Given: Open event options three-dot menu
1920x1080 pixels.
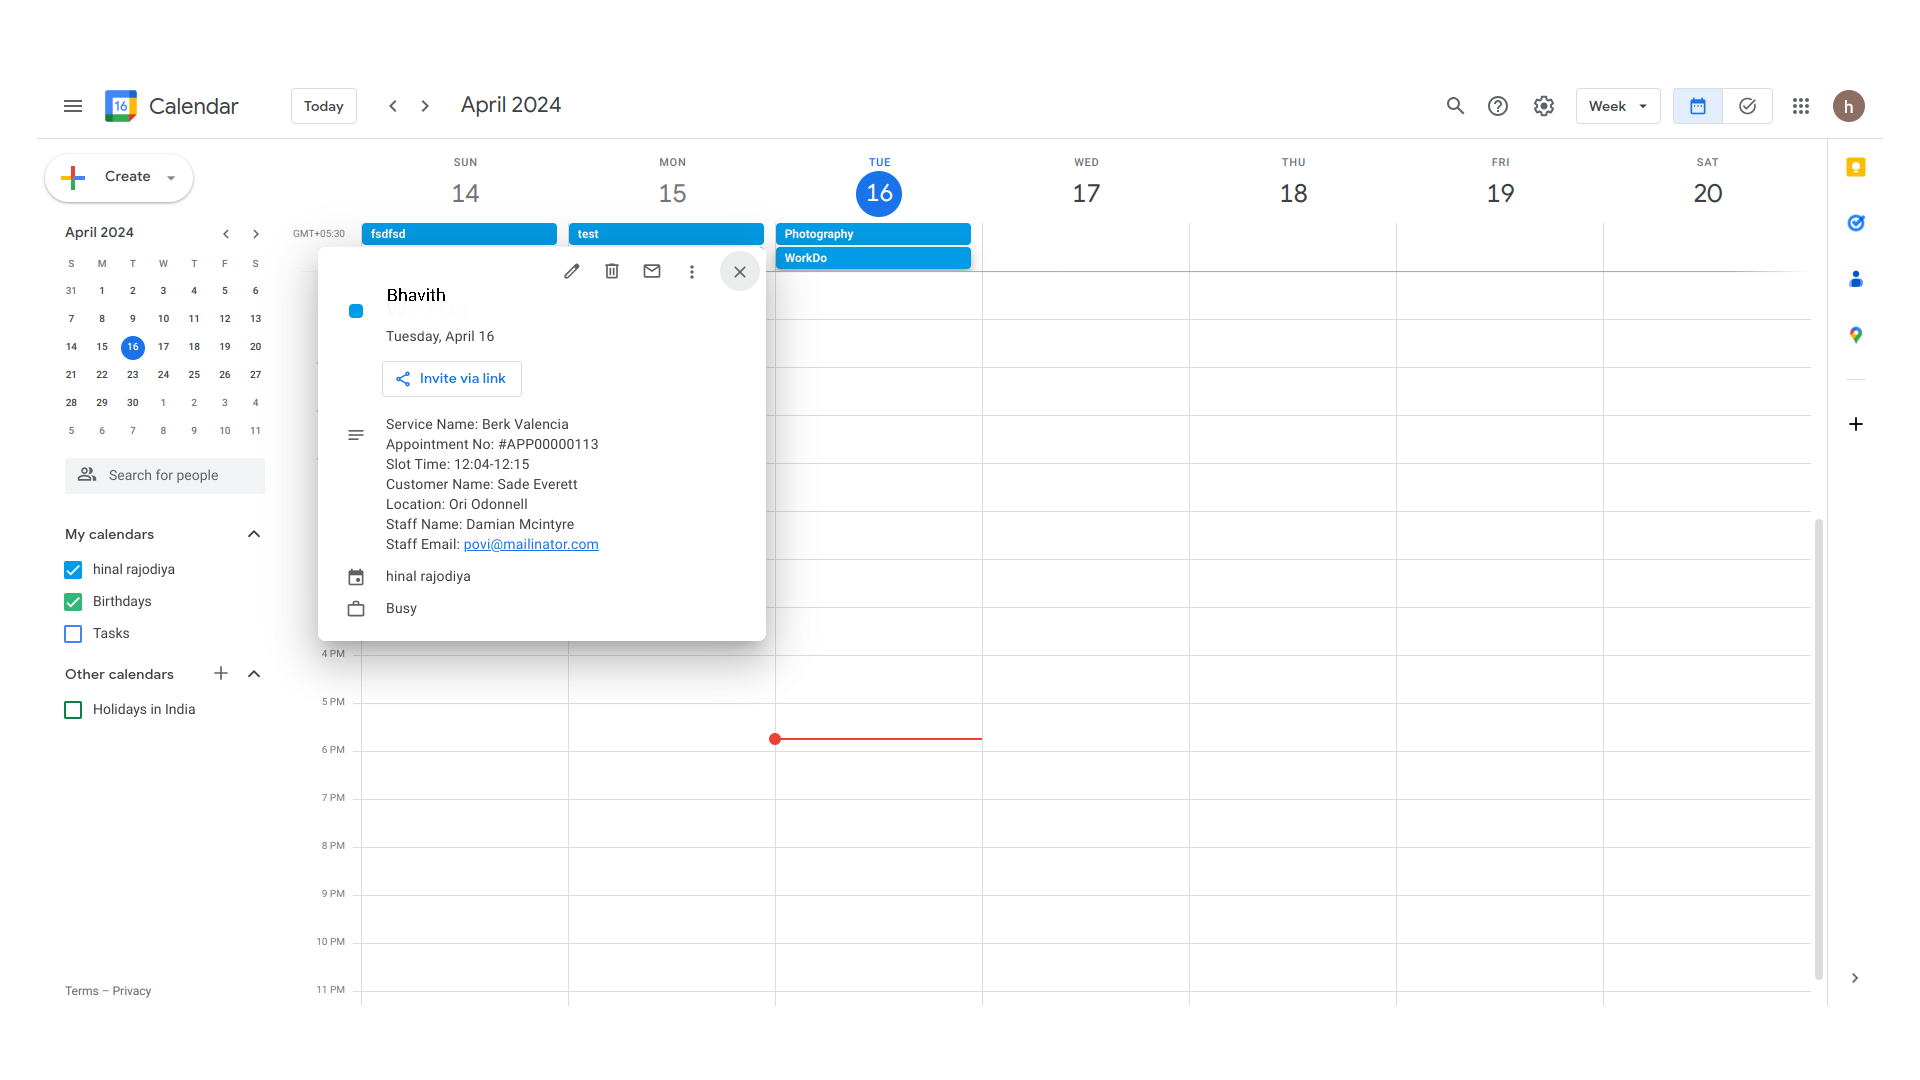Looking at the screenshot, I should click(691, 272).
